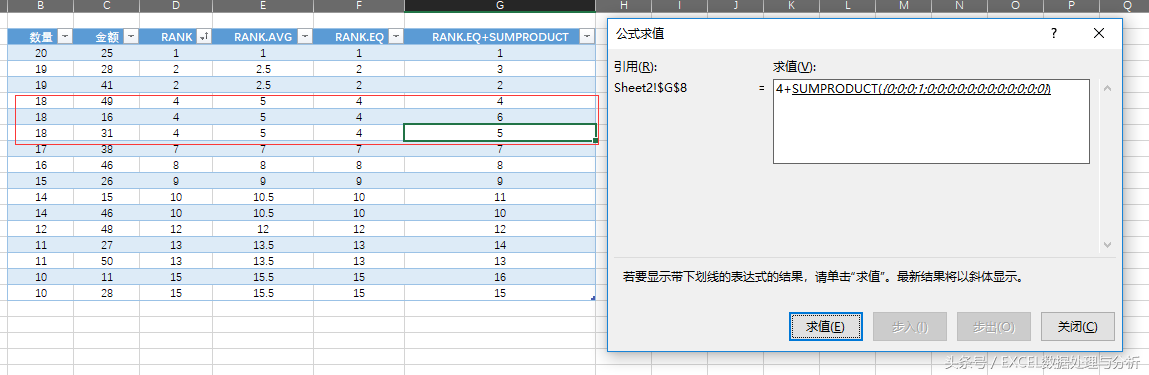Select column G header

500,6
